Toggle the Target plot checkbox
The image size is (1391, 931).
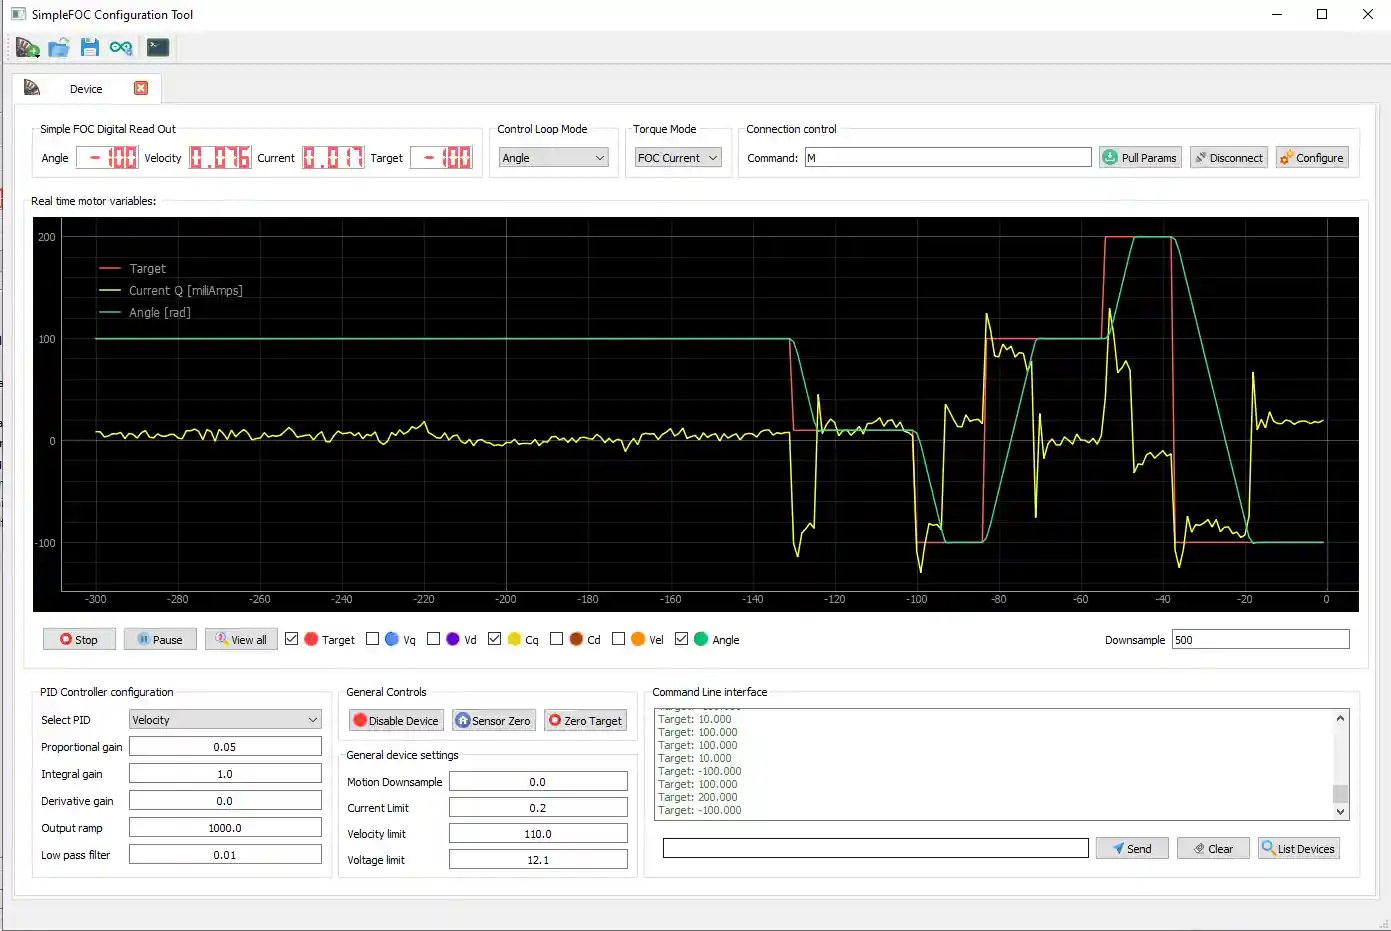pos(292,639)
